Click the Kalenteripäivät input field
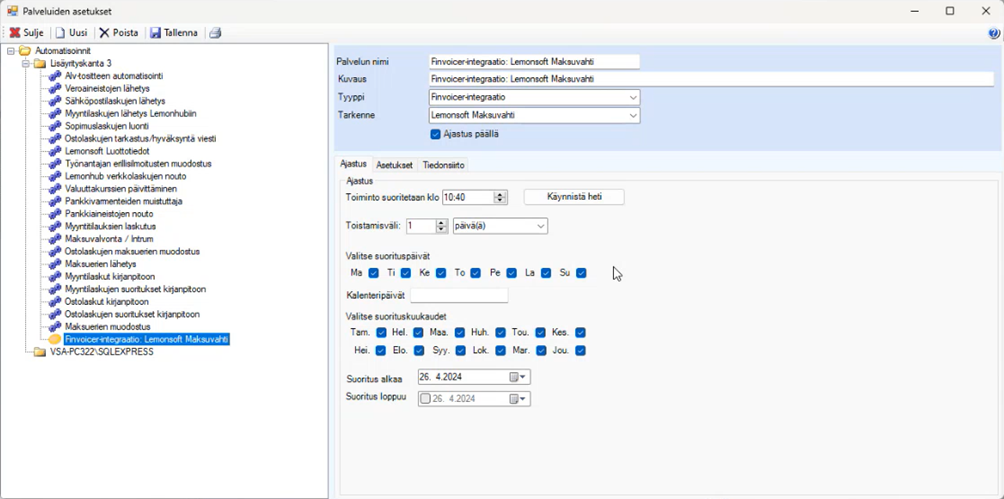The height and width of the screenshot is (499, 1004). [459, 296]
